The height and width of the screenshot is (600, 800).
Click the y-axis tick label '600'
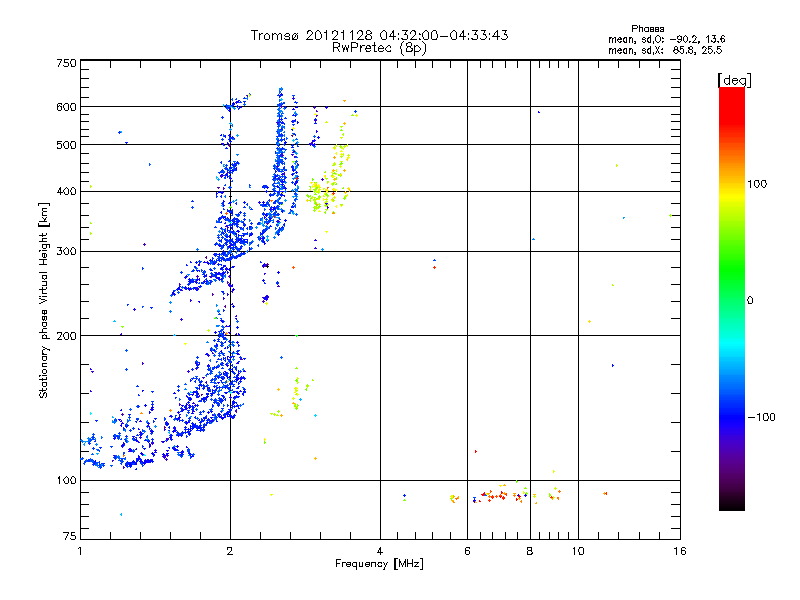pos(66,107)
